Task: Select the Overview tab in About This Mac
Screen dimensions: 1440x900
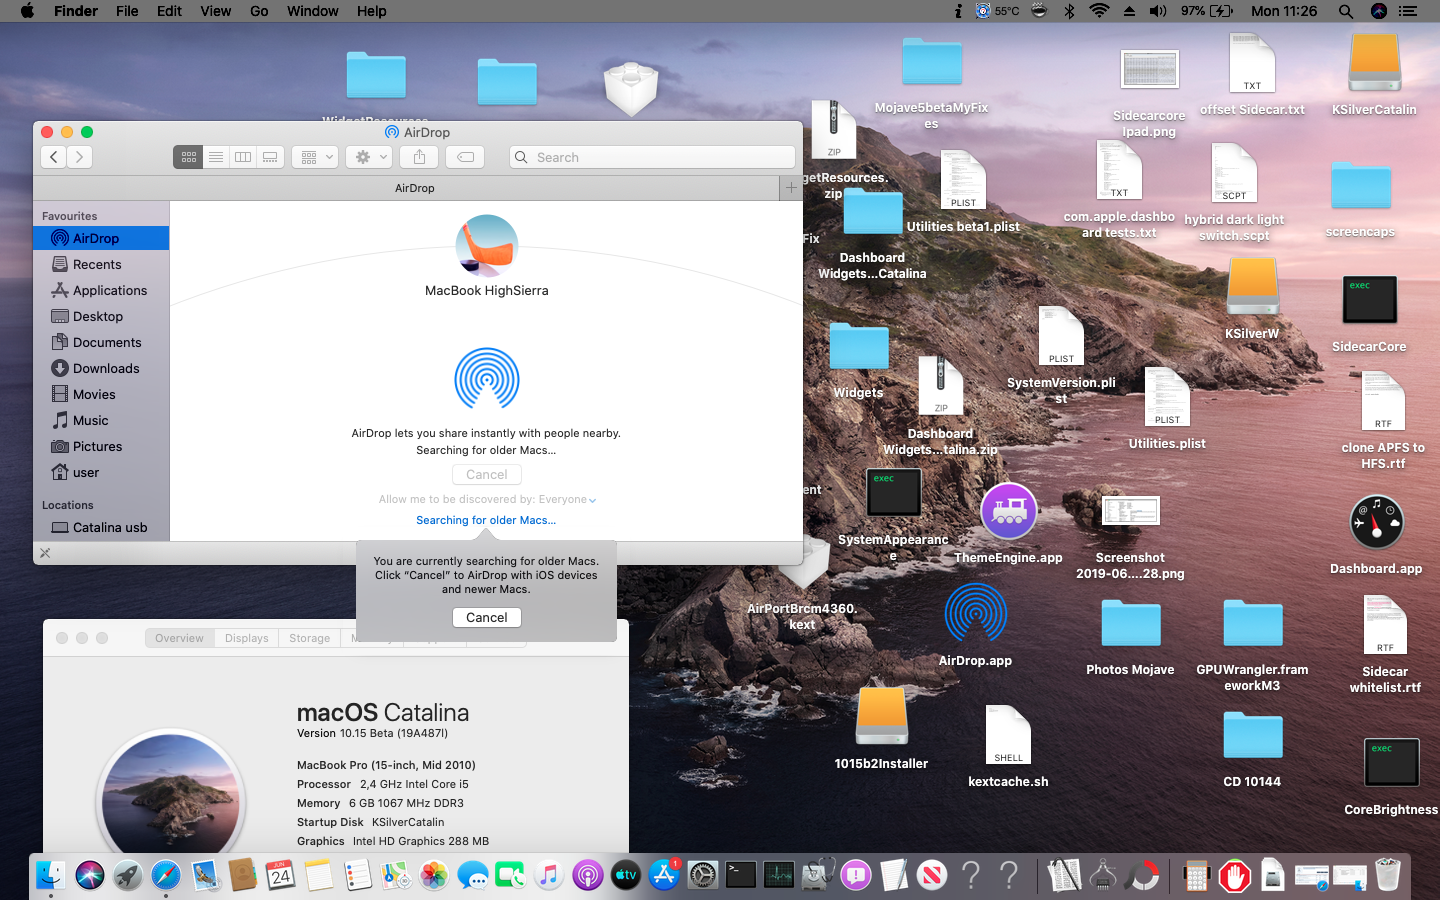Action: coord(179,638)
